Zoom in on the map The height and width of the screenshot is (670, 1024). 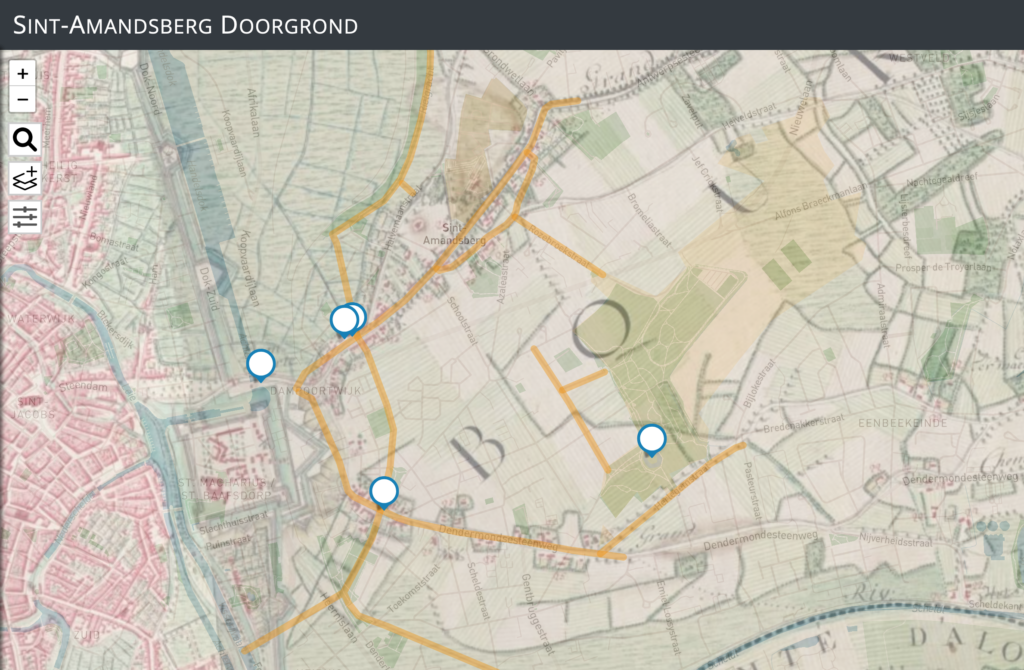(23, 73)
